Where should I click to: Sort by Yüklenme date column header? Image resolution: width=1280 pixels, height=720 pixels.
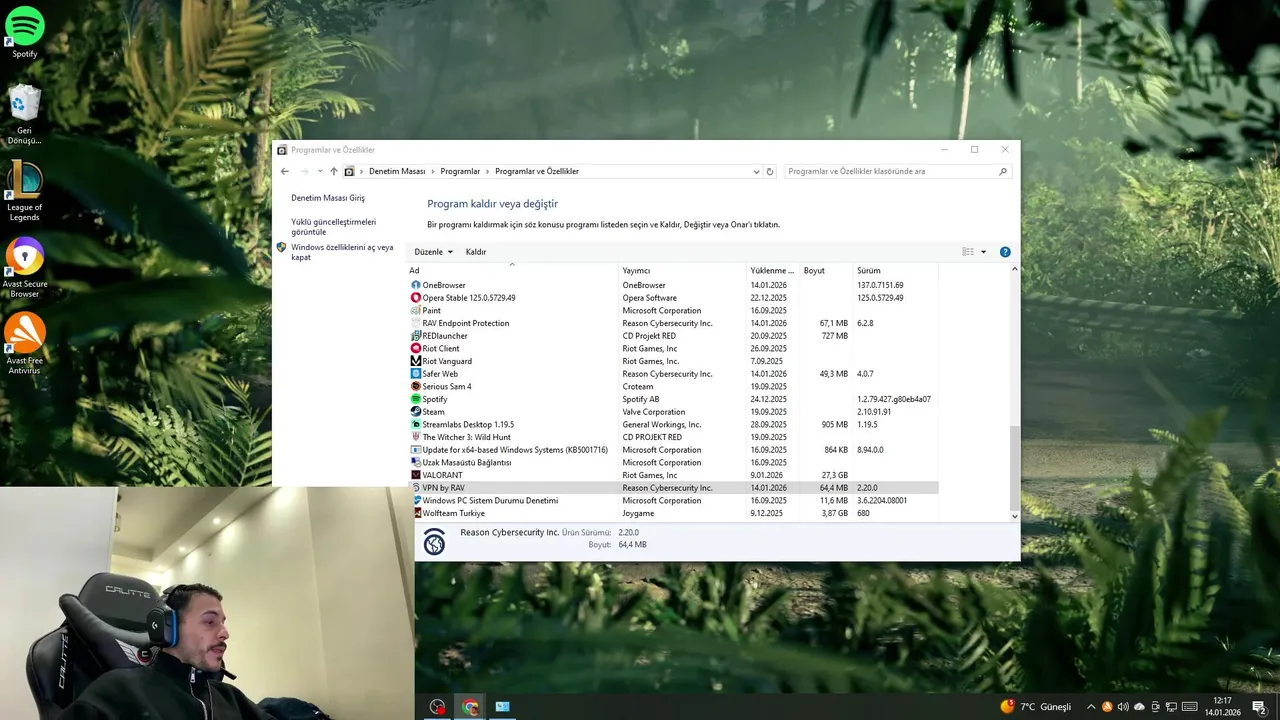pyautogui.click(x=773, y=271)
